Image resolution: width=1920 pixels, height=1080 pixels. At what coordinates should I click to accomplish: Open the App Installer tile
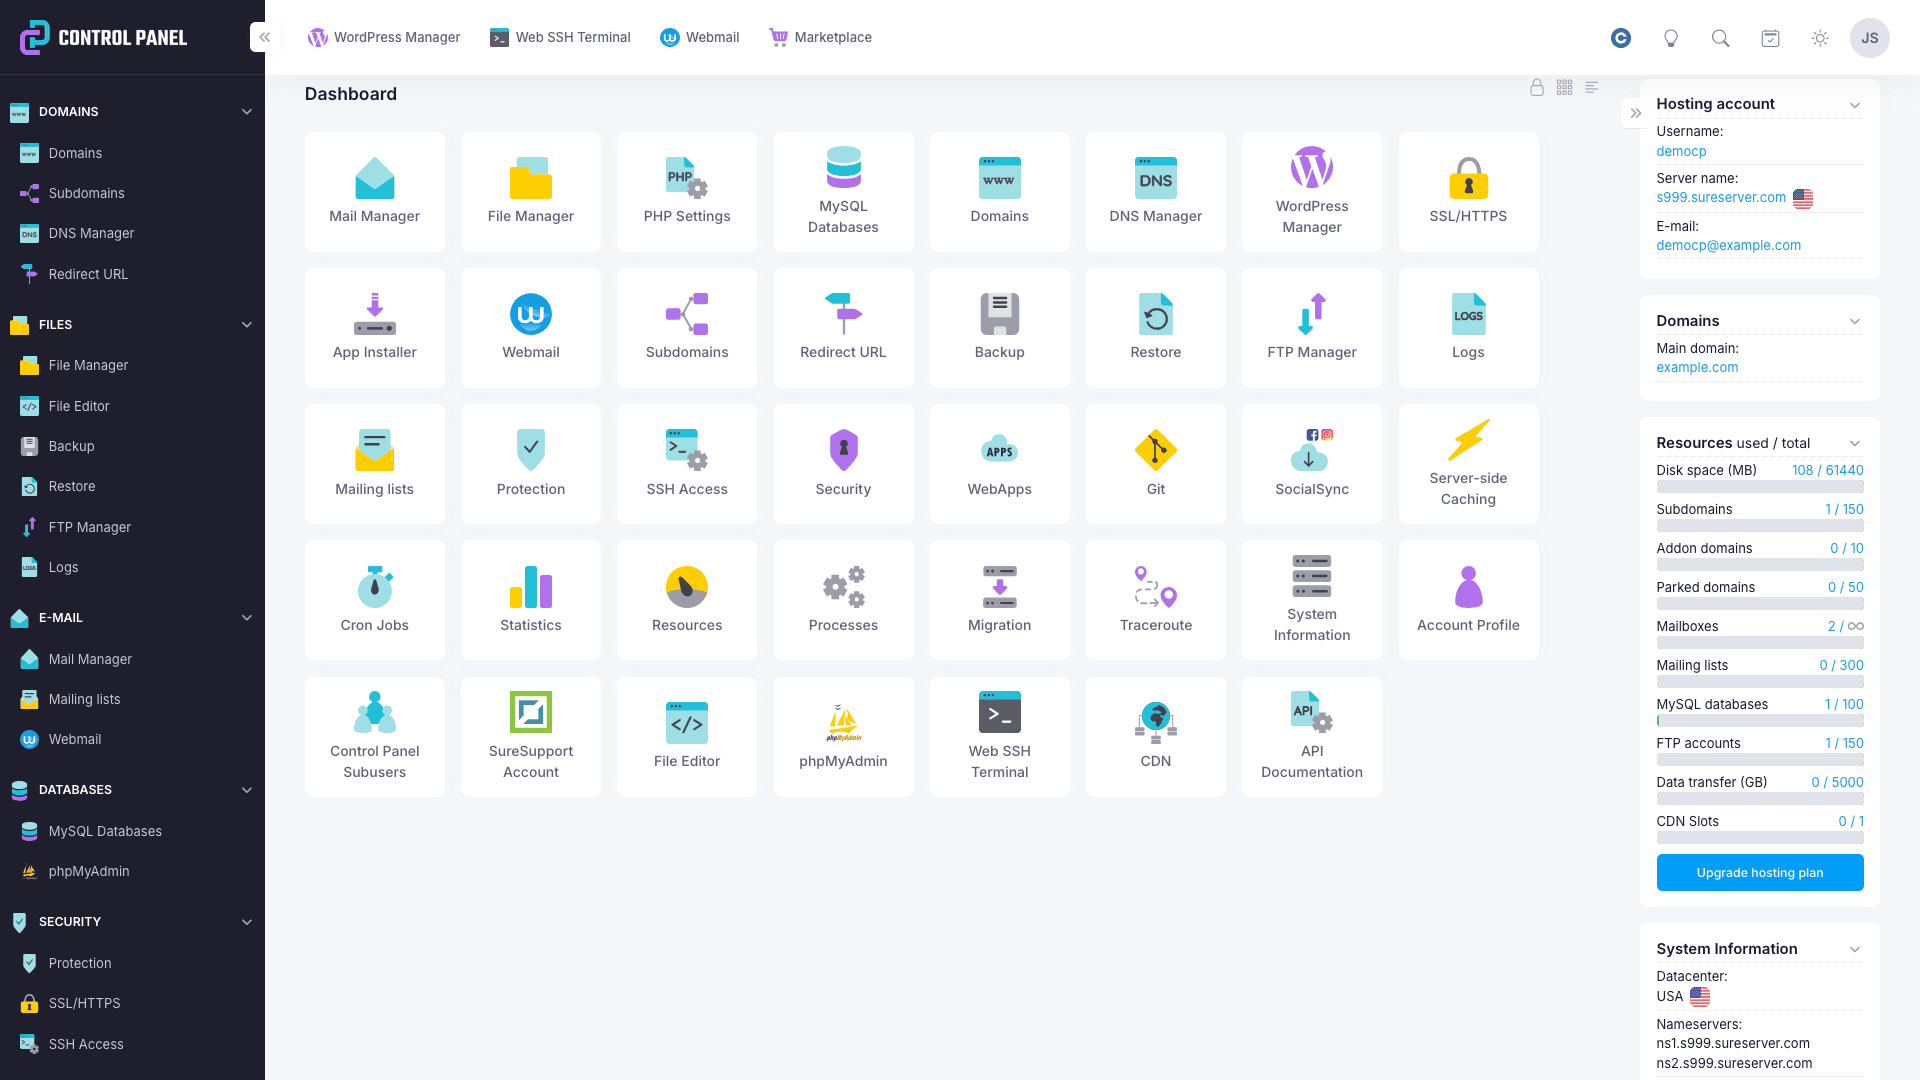pyautogui.click(x=374, y=327)
